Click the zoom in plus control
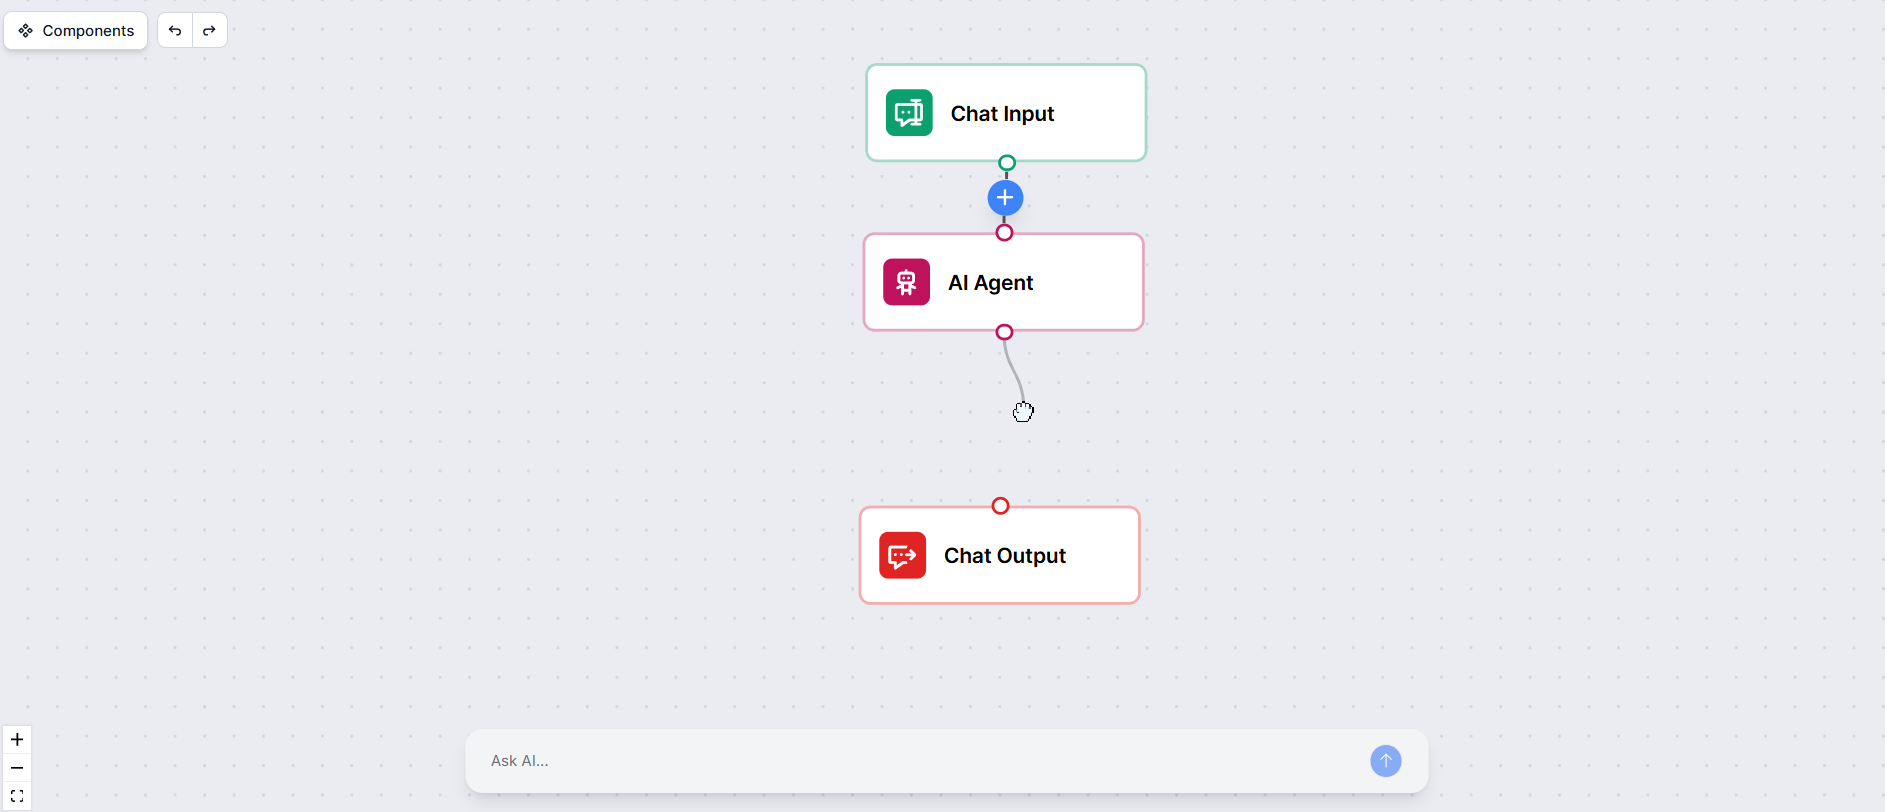This screenshot has width=1885, height=812. (17, 739)
